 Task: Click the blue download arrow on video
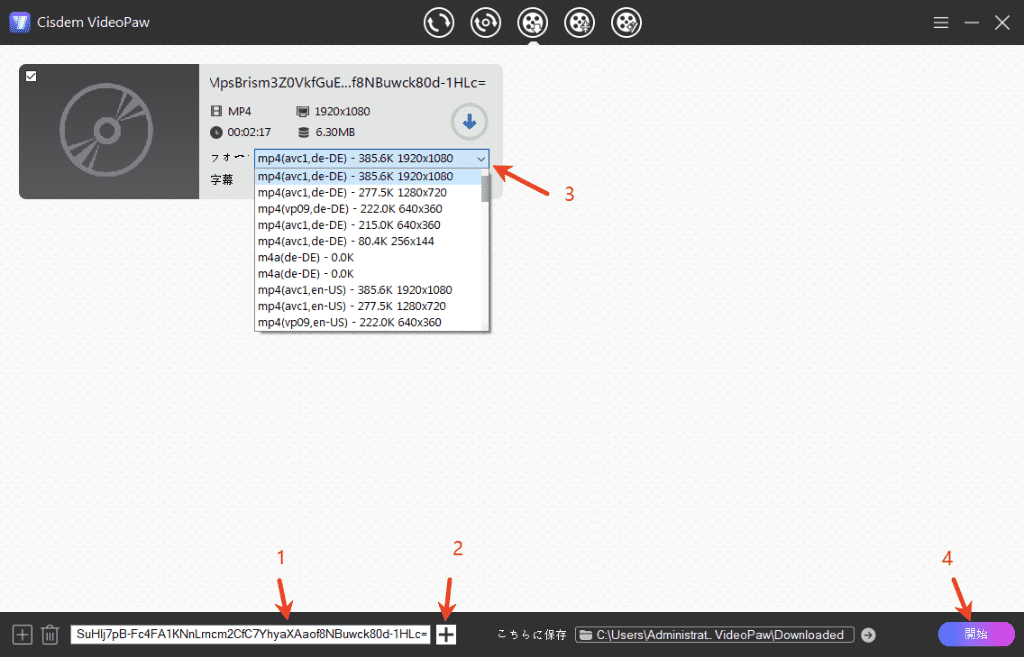(469, 123)
